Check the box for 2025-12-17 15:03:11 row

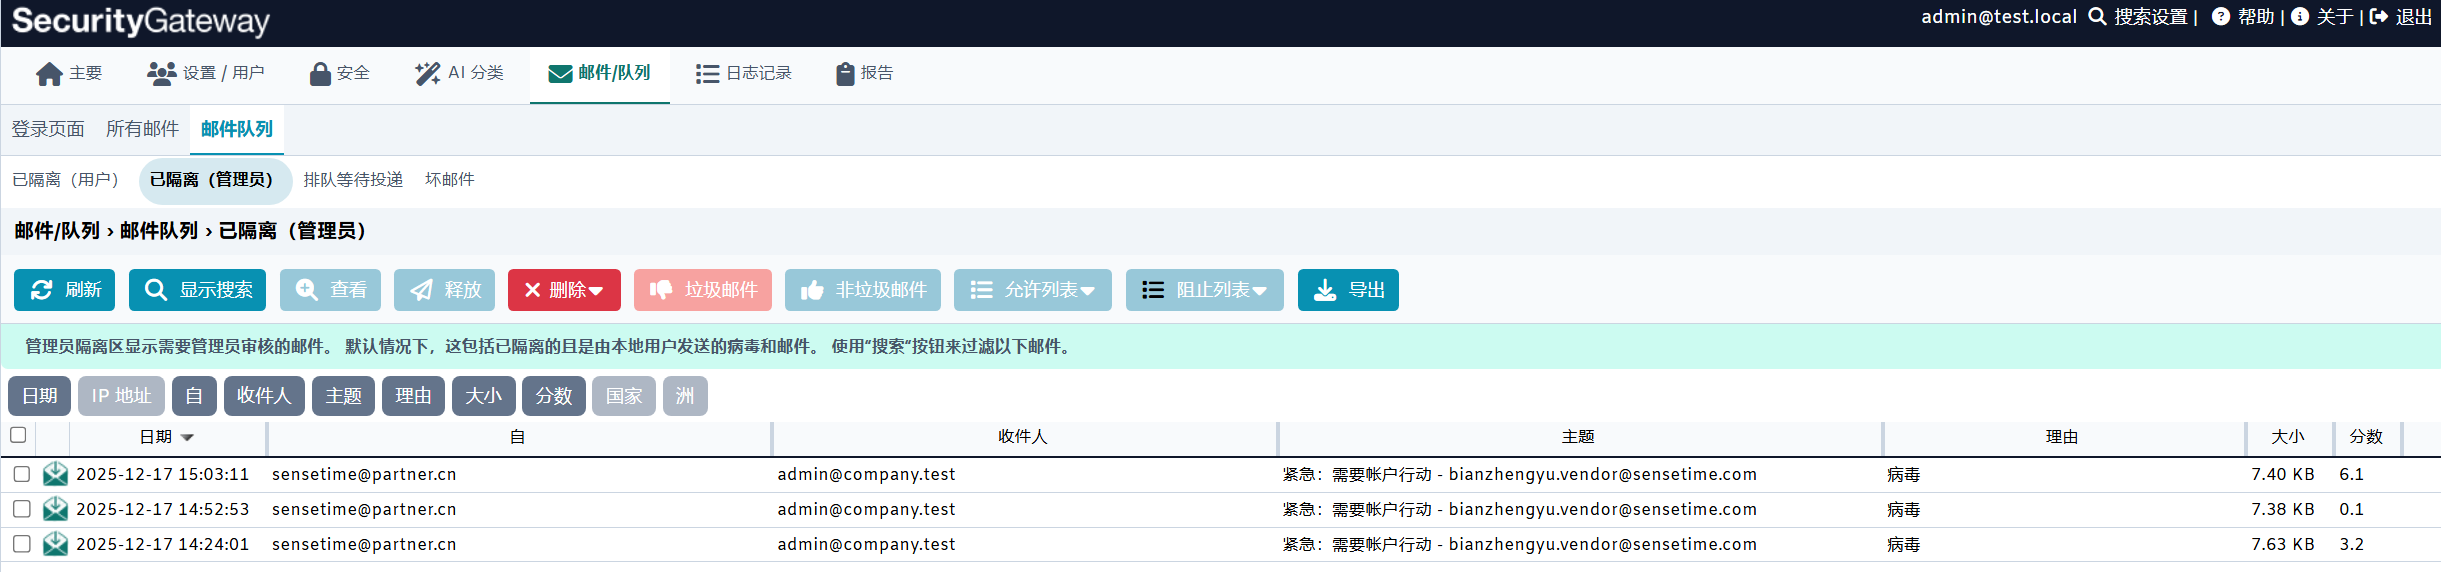(22, 474)
